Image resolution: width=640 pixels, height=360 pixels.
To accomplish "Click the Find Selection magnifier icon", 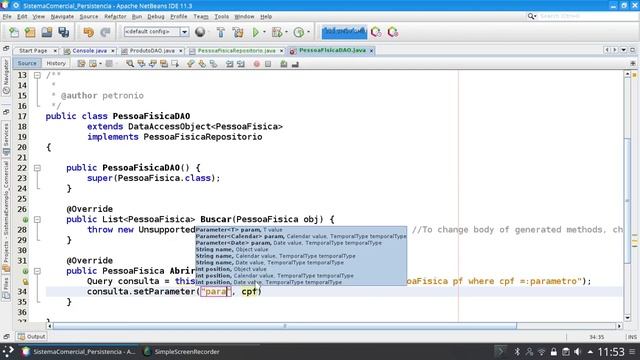I will point(130,64).
